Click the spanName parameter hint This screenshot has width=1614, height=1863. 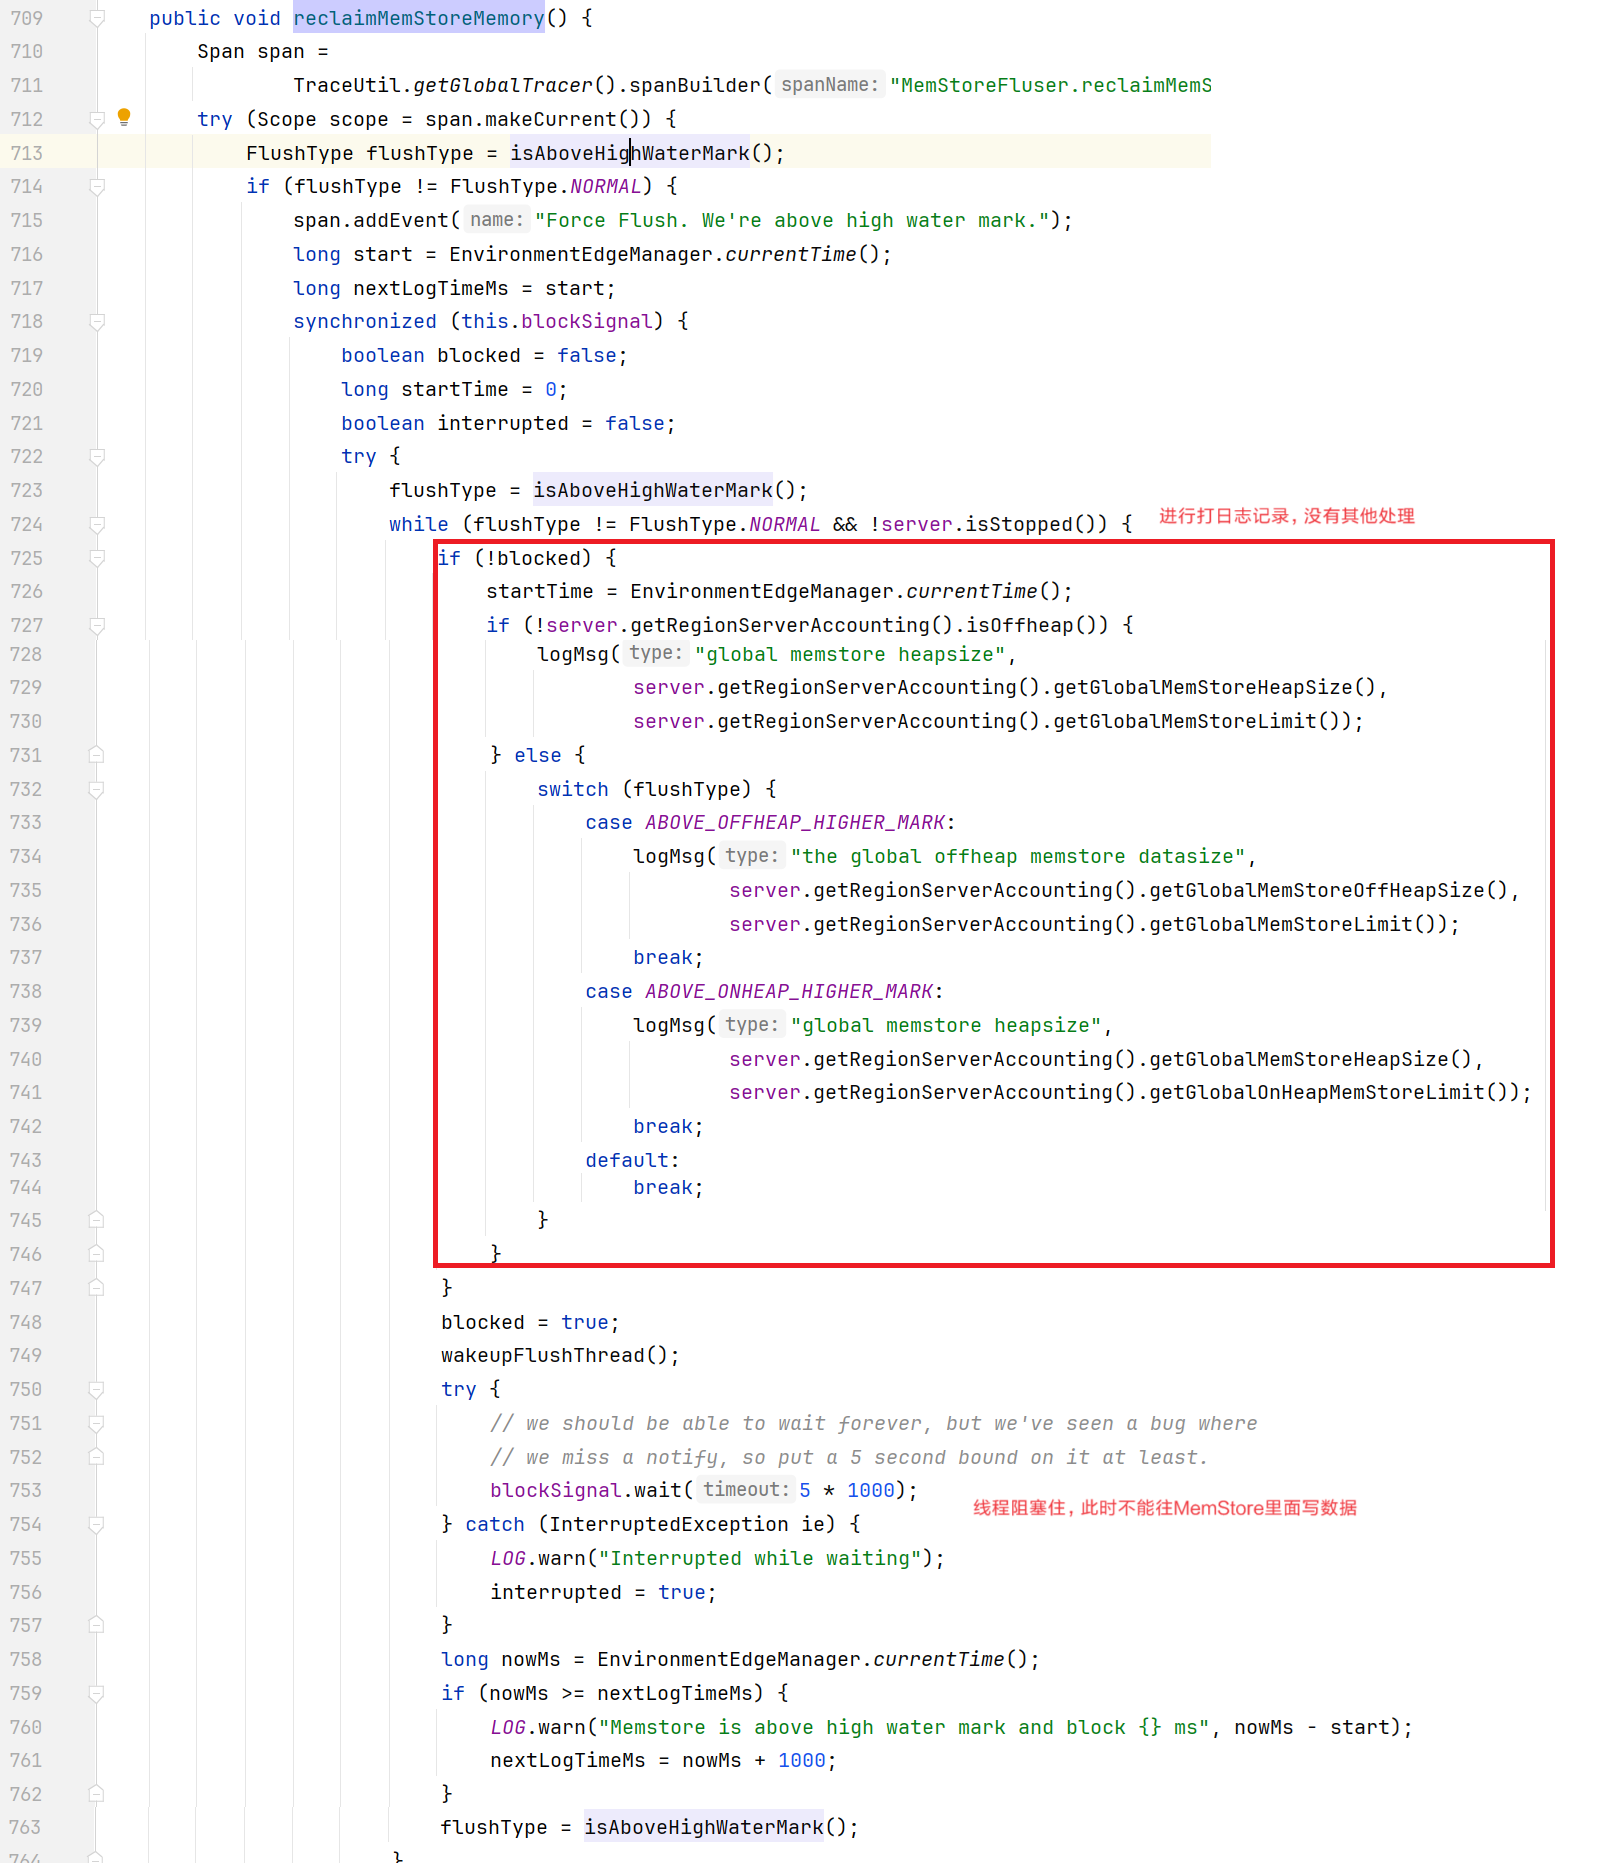tap(829, 85)
